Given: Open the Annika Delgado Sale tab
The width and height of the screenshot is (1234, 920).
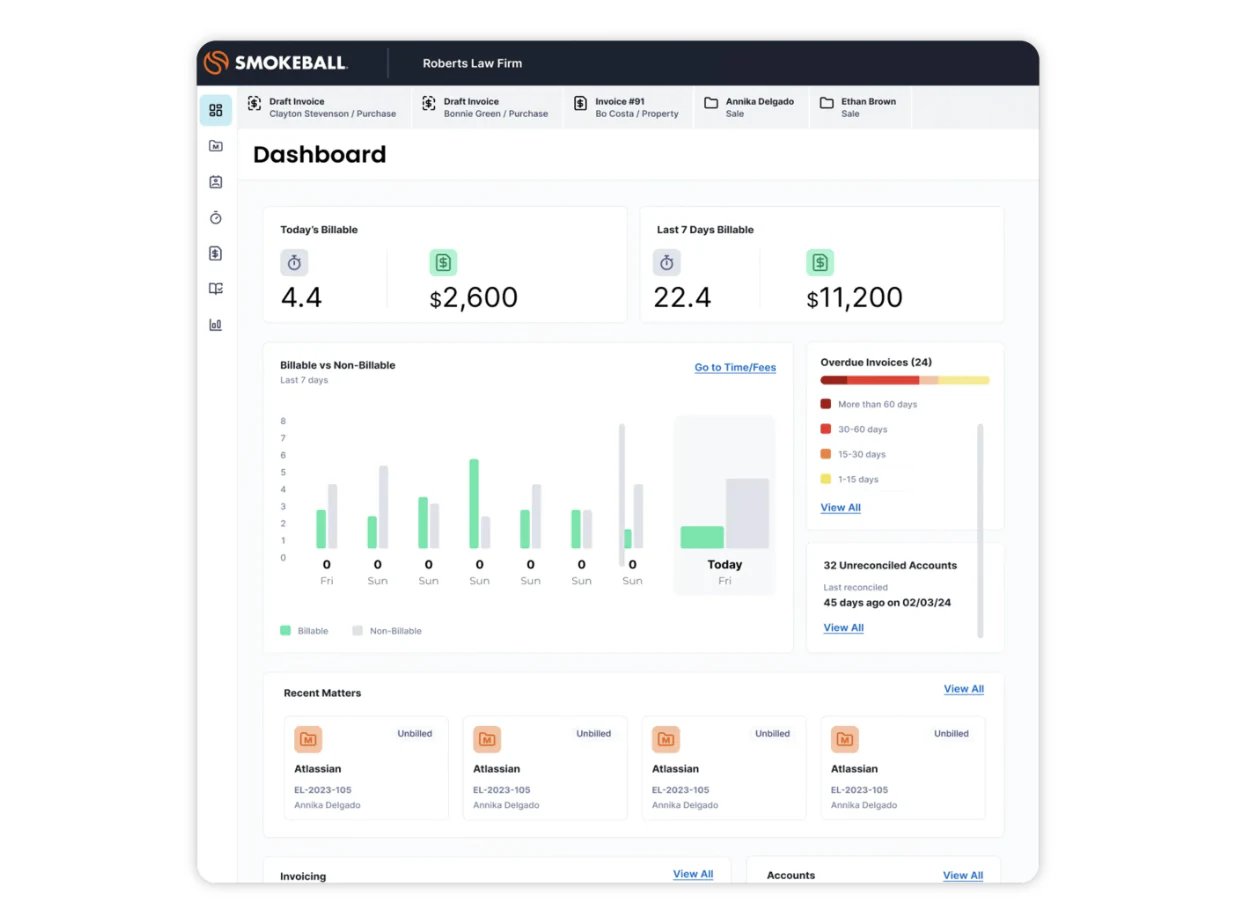Looking at the screenshot, I should tap(750, 107).
